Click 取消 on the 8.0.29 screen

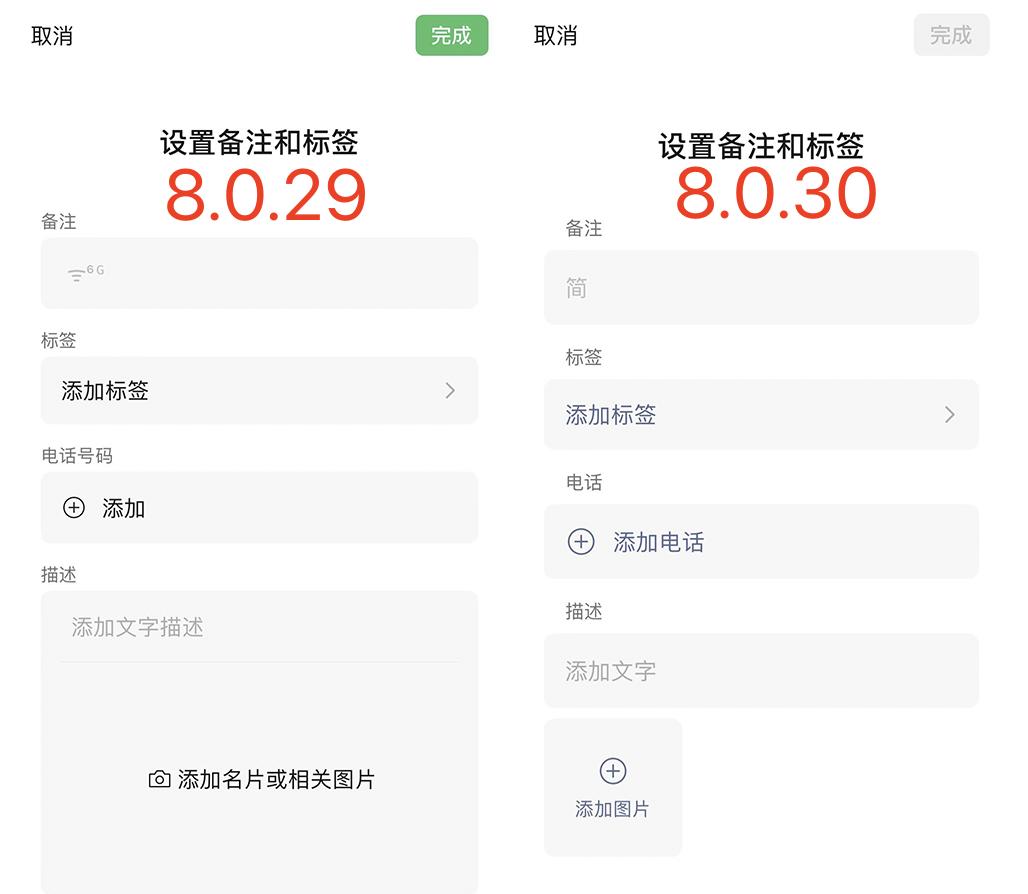click(51, 37)
